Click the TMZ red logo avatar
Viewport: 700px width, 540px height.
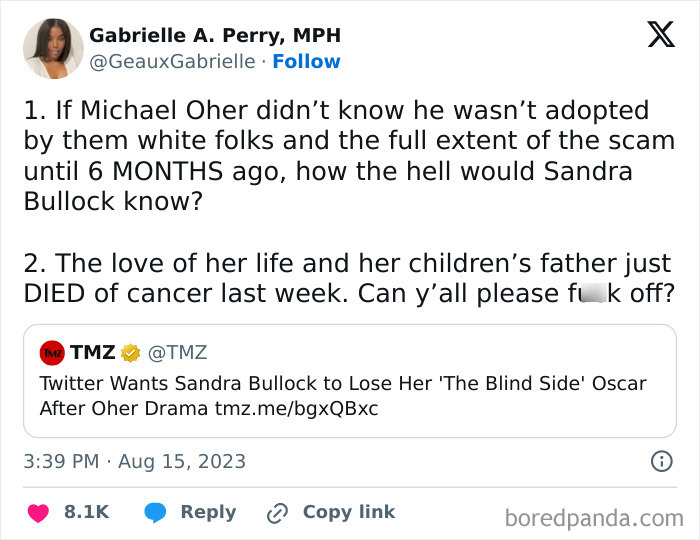tap(52, 352)
